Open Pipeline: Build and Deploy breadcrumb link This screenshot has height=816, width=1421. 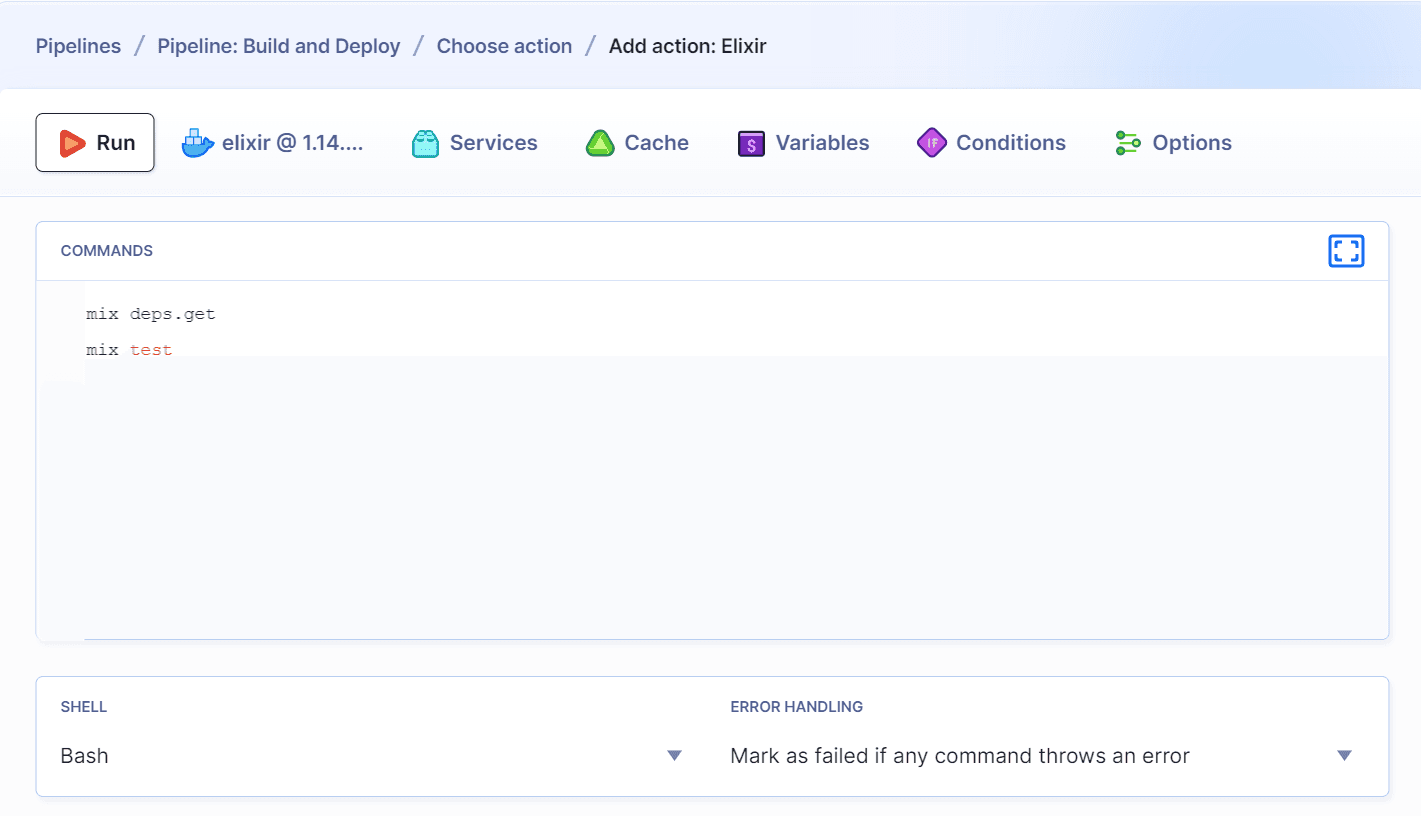pyautogui.click(x=278, y=45)
